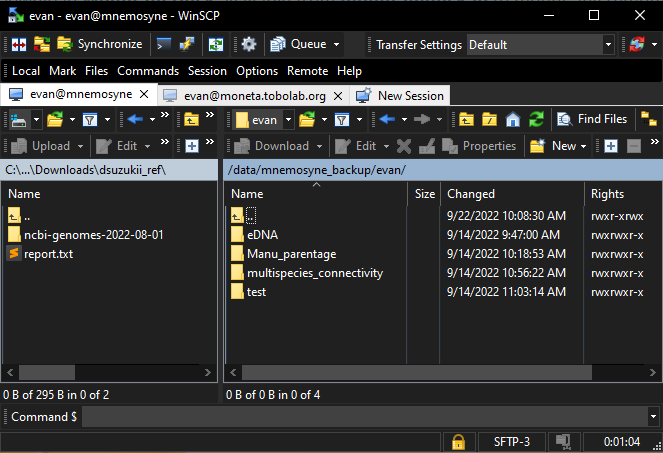Expand the New dropdown arrow
The width and height of the screenshot is (663, 453).
coord(584,147)
